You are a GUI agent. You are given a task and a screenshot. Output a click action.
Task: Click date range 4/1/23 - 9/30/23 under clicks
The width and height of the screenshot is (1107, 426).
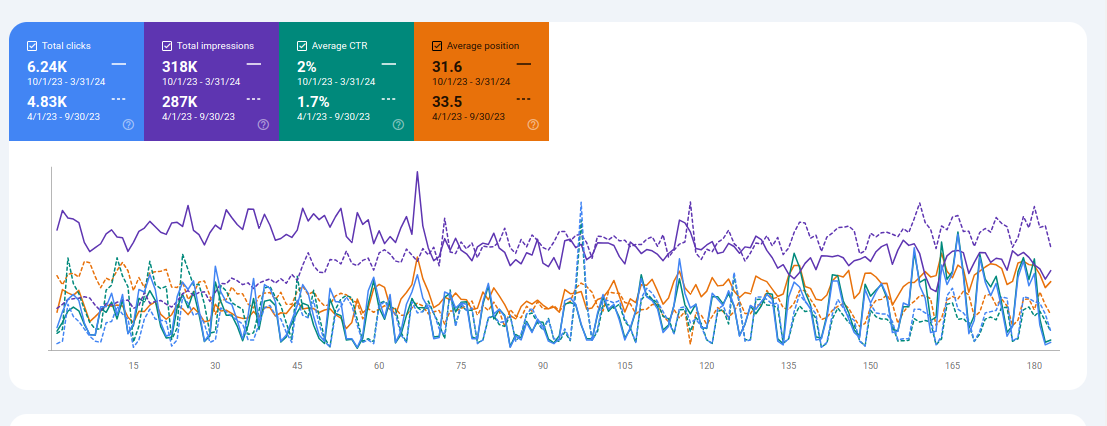click(64, 117)
